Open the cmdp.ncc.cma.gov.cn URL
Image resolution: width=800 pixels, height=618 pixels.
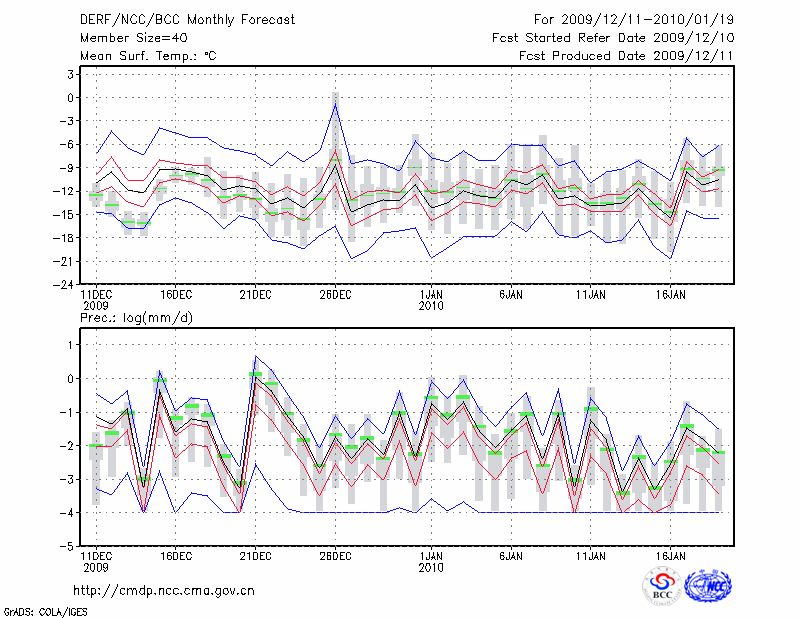pyautogui.click(x=165, y=590)
